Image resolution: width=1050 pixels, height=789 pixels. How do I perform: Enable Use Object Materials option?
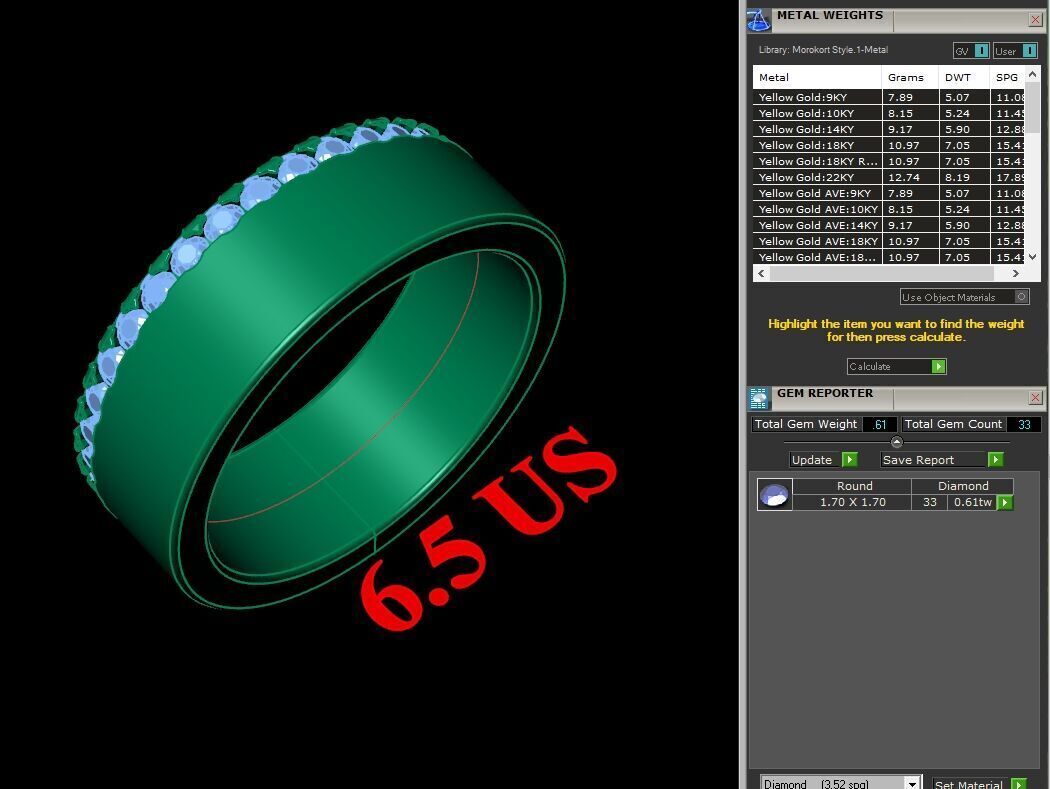click(x=964, y=297)
